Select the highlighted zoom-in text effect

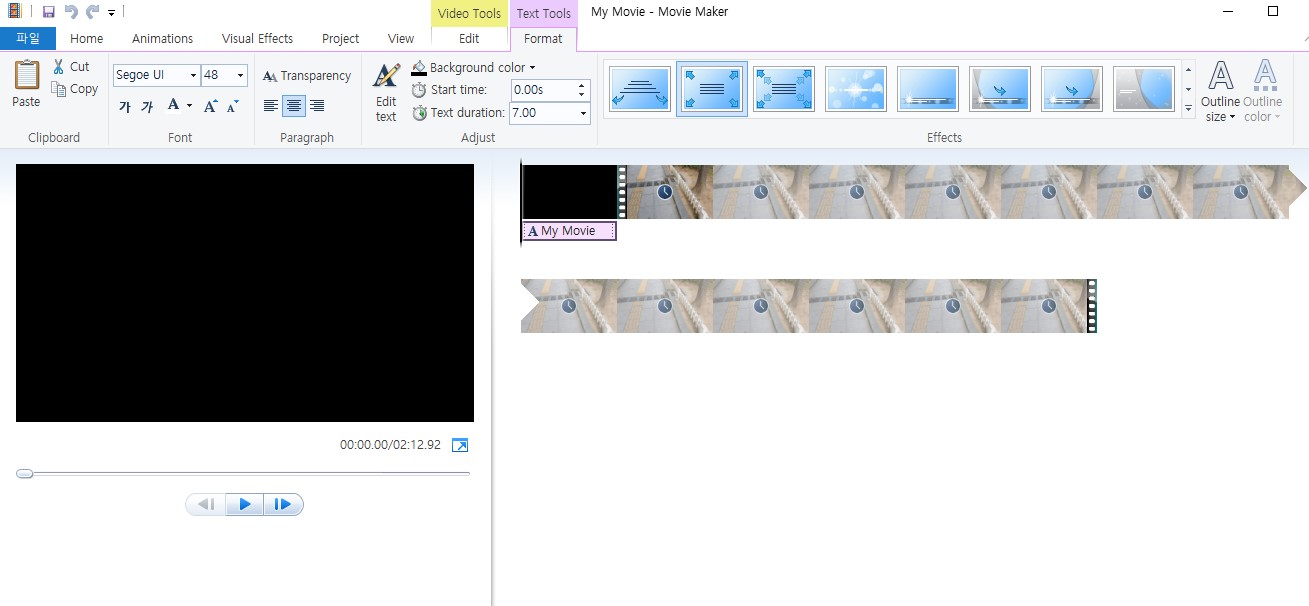pos(711,89)
